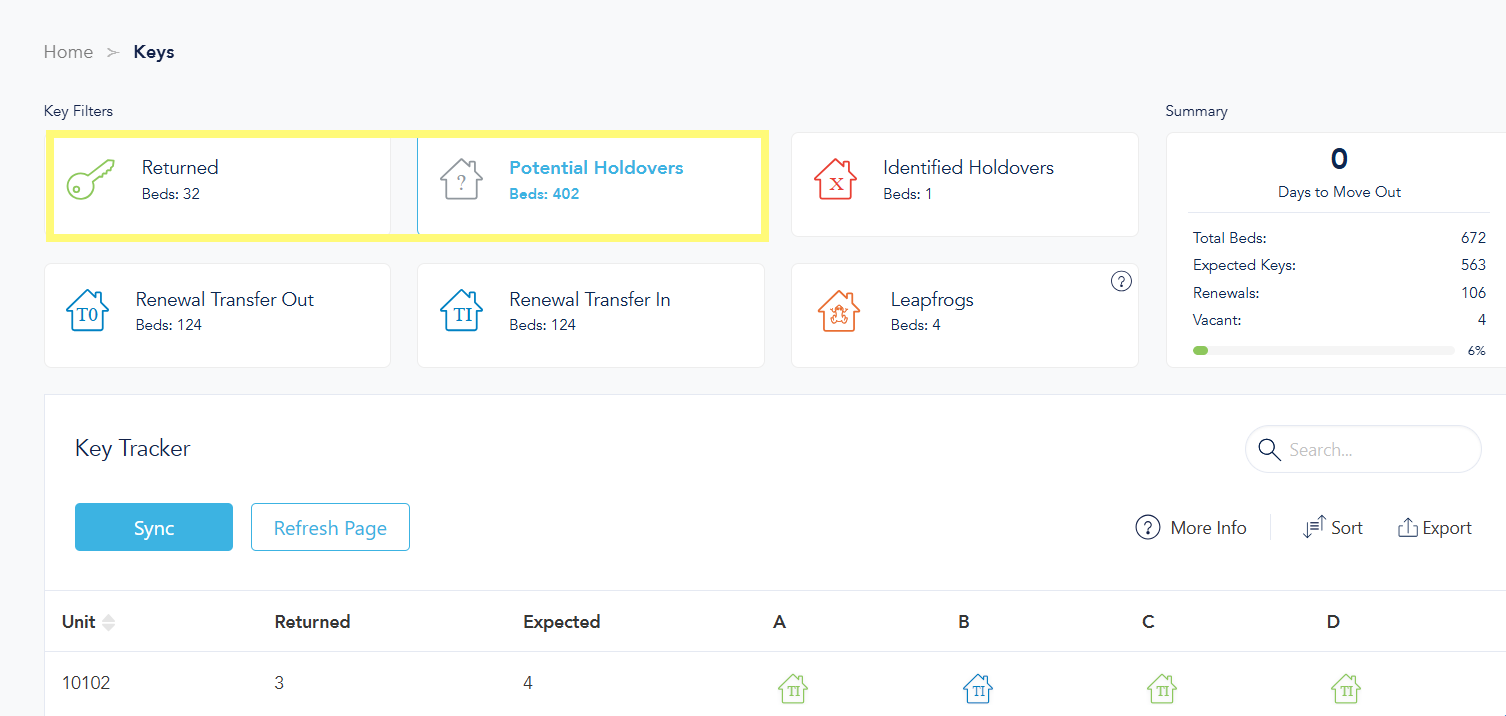The width and height of the screenshot is (1506, 716).
Task: Click the blue bed B icon for unit 10102
Action: [977, 688]
